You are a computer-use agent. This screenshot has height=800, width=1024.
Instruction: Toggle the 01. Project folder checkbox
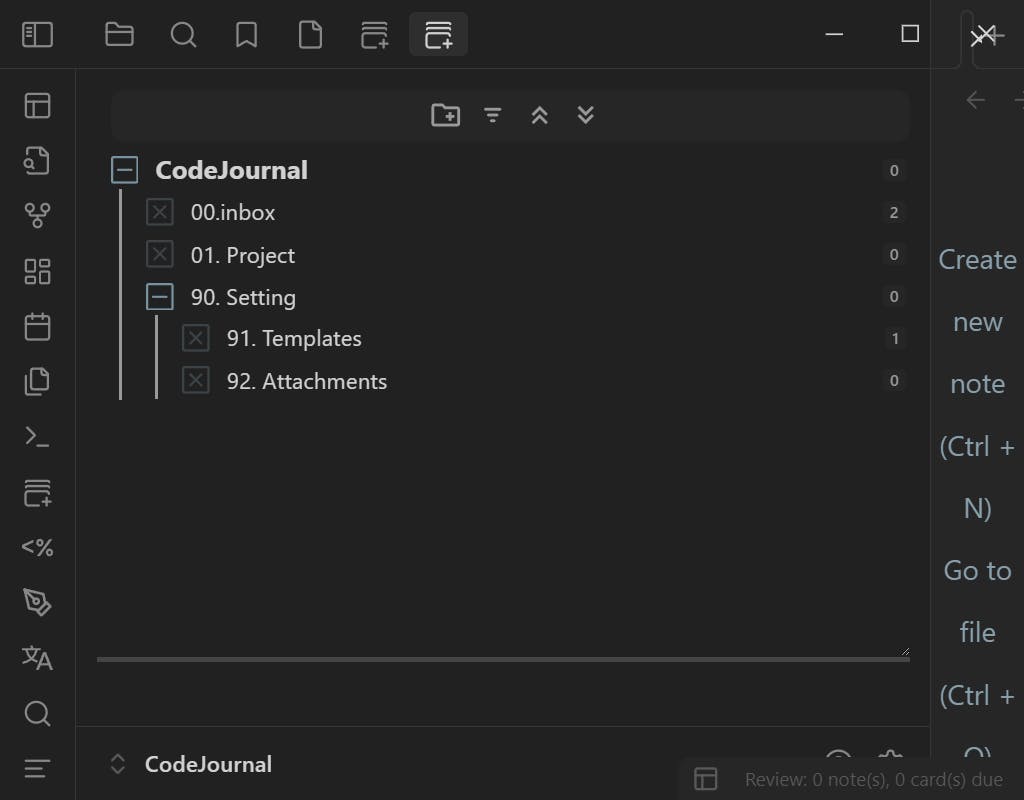[160, 255]
